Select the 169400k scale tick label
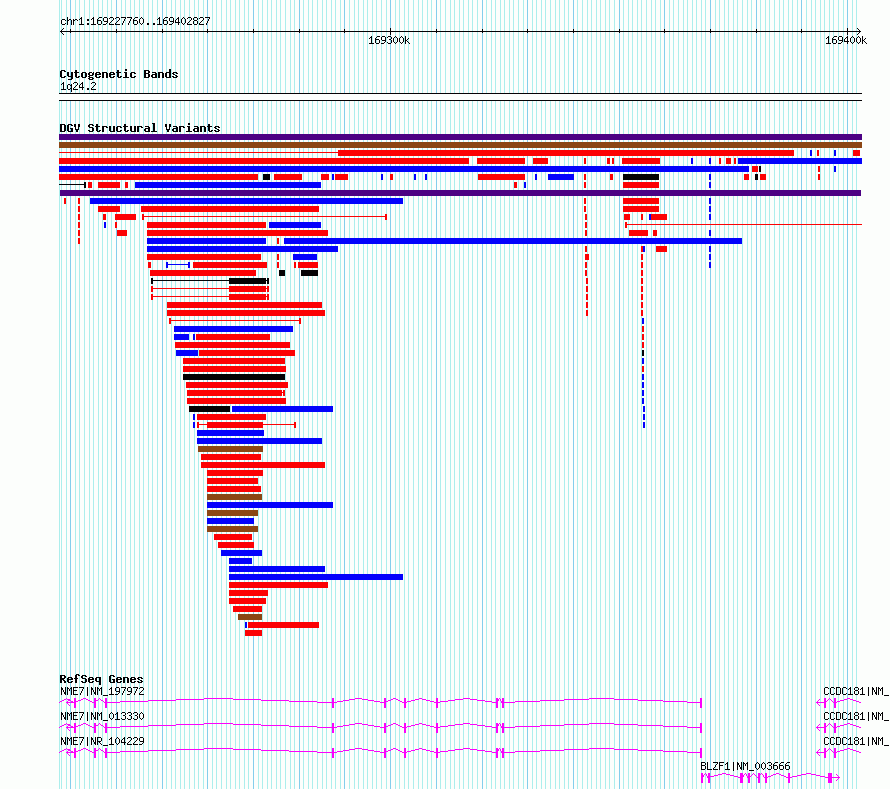Screen dimensions: 890x789 coord(846,40)
